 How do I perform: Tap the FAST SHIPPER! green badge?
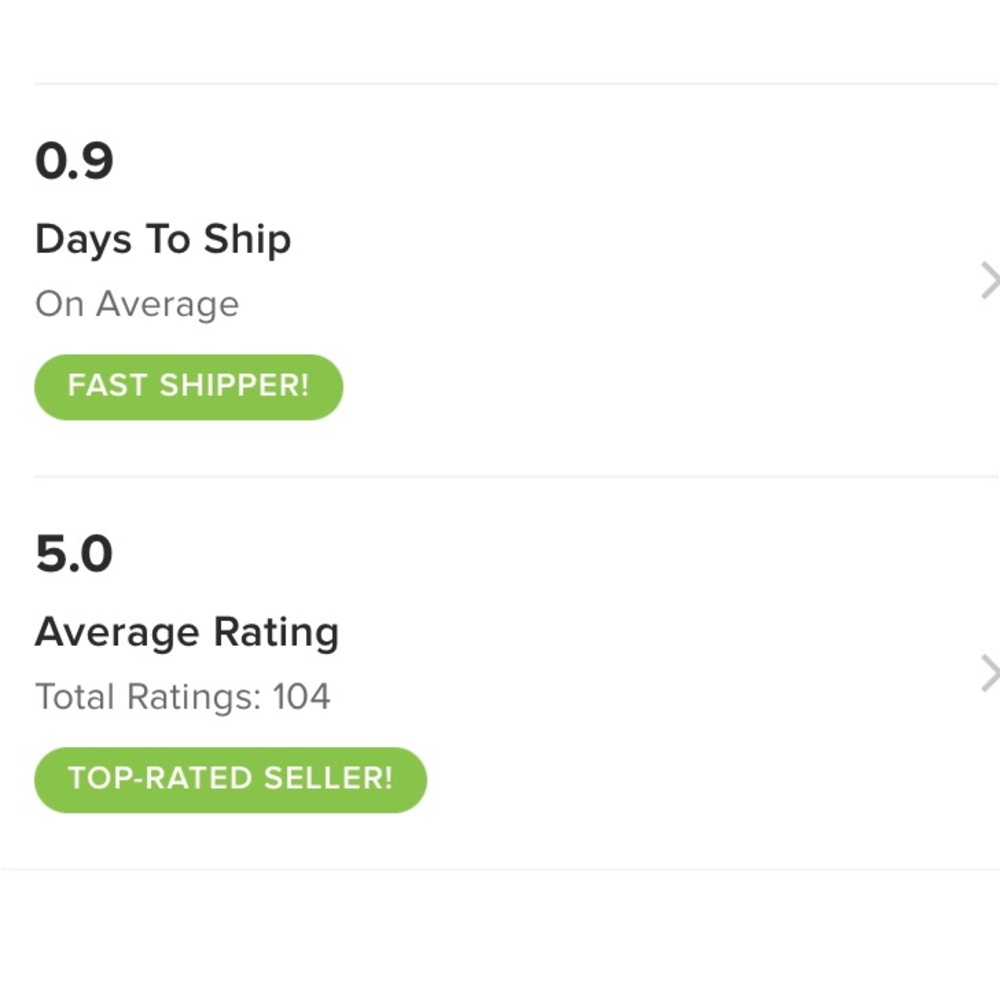[189, 386]
